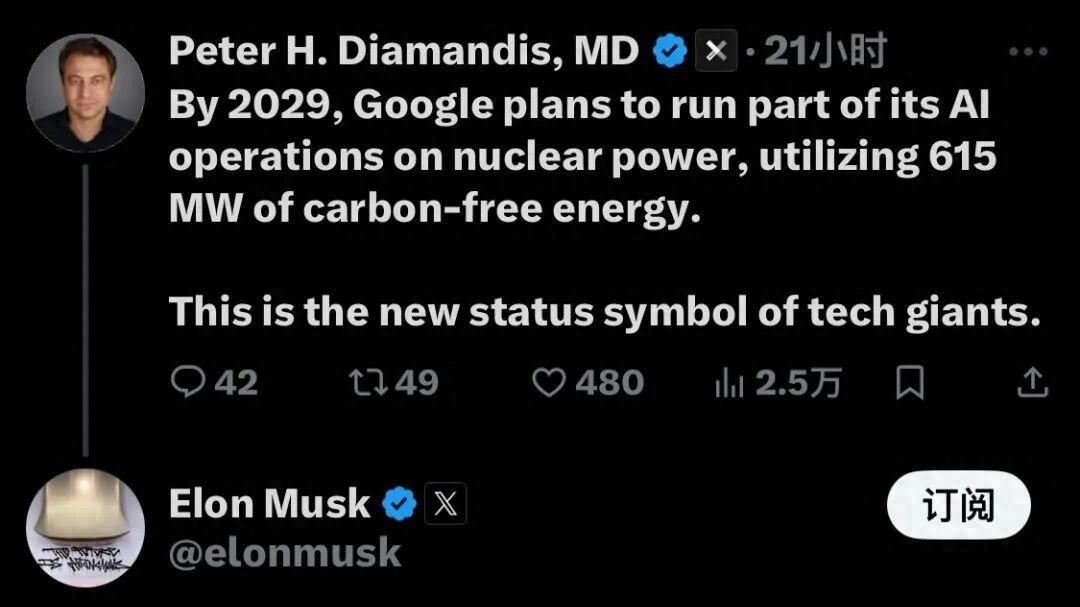This screenshot has width=1080, height=607.
Task: Open the Elon Musk display name link
Action: click(269, 504)
